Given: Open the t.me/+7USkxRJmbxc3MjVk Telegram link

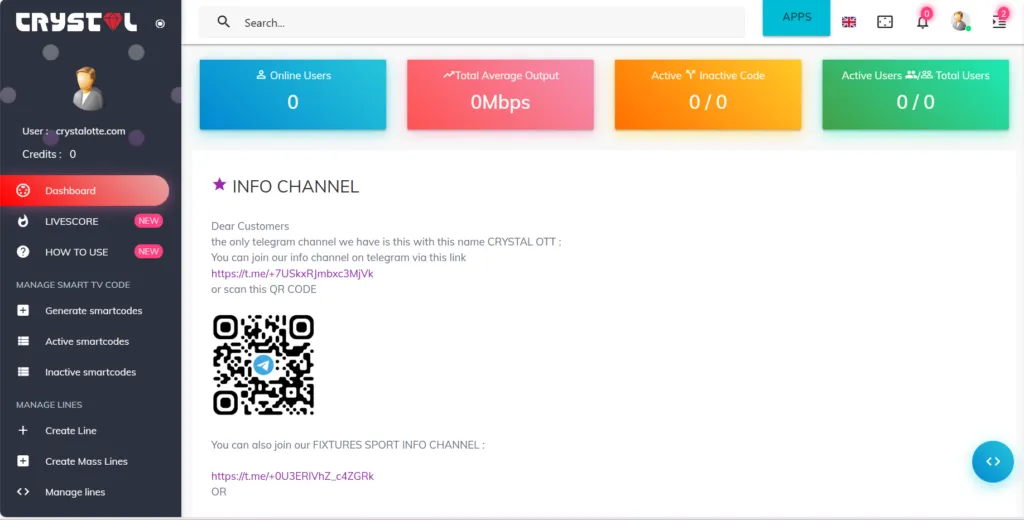Looking at the screenshot, I should point(292,274).
